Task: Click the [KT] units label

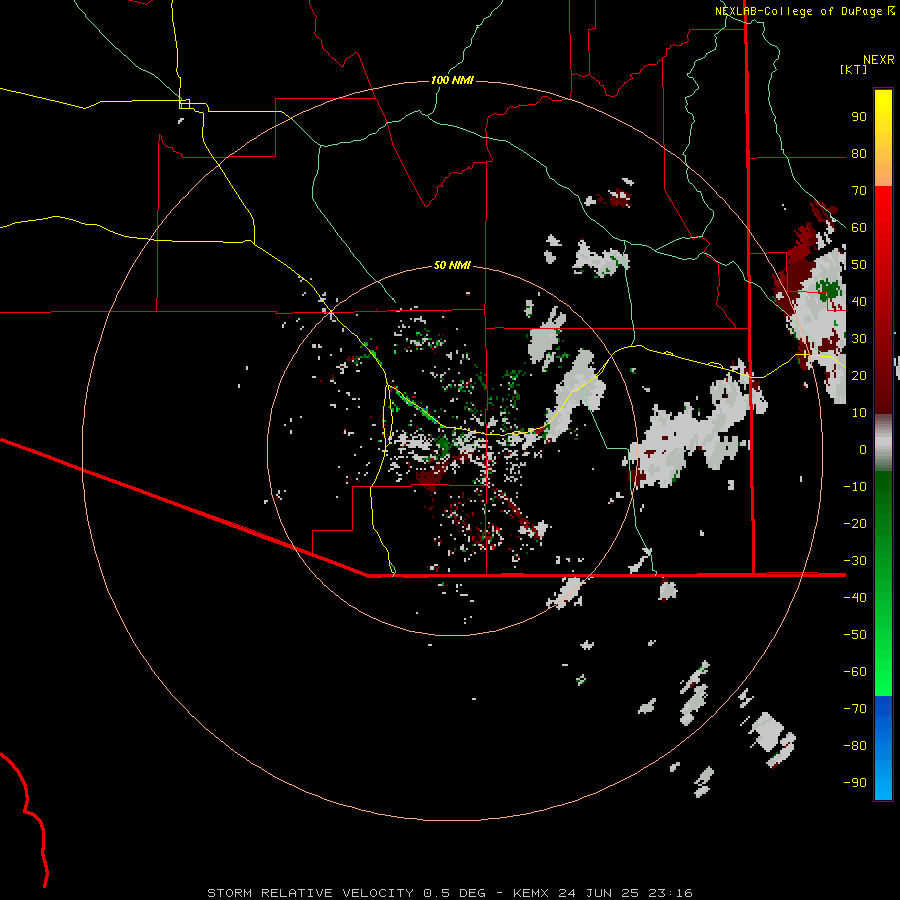Action: pyautogui.click(x=853, y=69)
